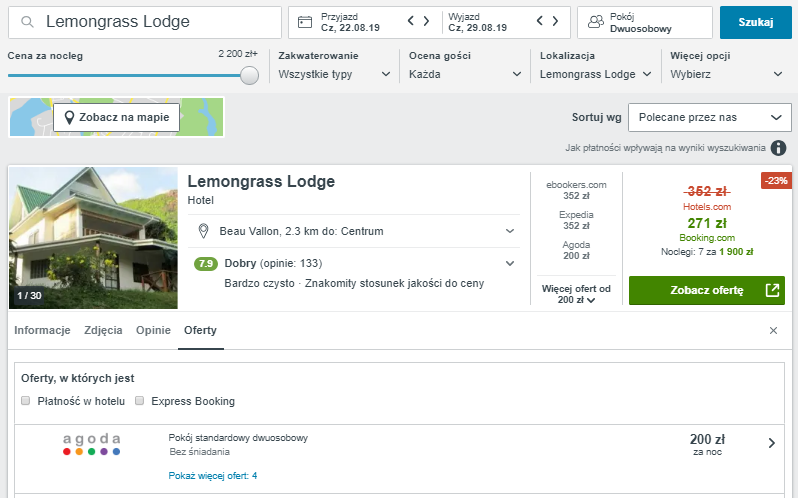798x498 pixels.
Task: Click the Lemongrass Lodge search field
Action: (x=145, y=22)
